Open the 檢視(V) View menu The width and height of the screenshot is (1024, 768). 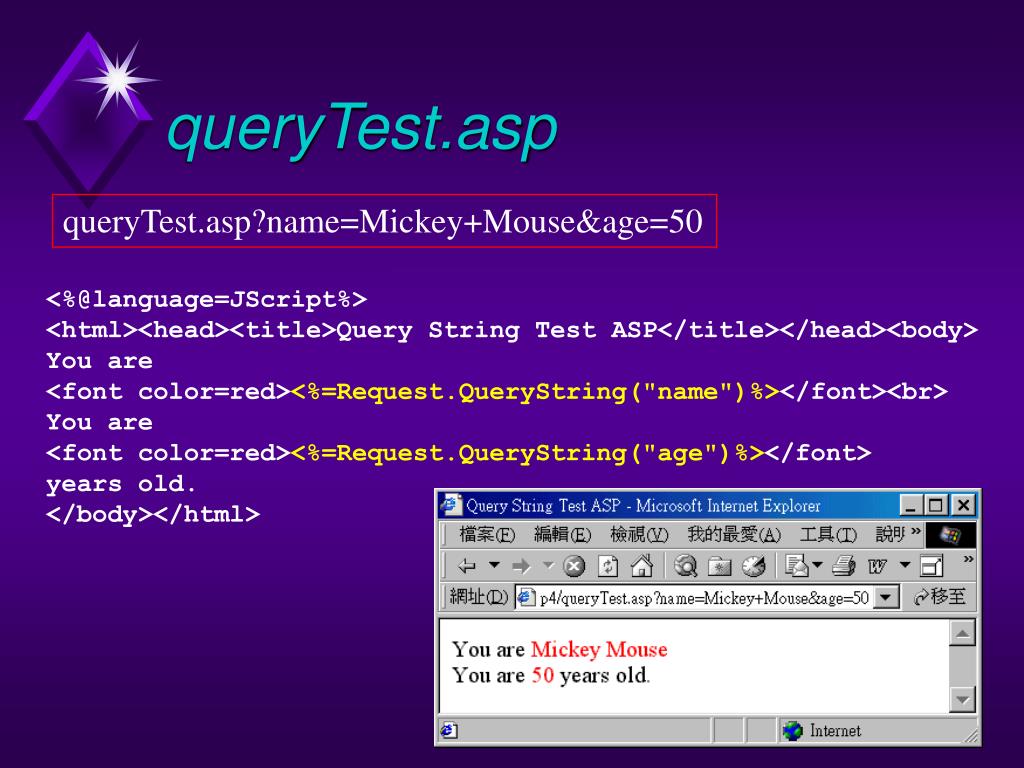tap(639, 535)
